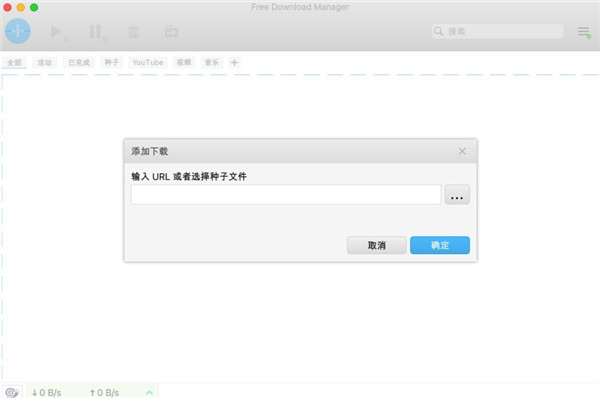The width and height of the screenshot is (600, 398).
Task: Focus the URL input field
Action: coord(286,195)
